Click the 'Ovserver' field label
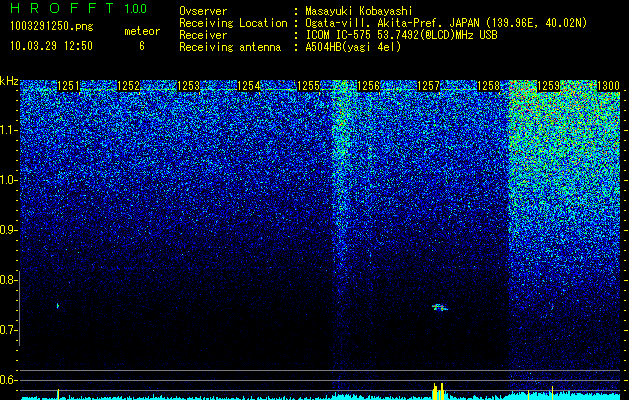 [203, 11]
